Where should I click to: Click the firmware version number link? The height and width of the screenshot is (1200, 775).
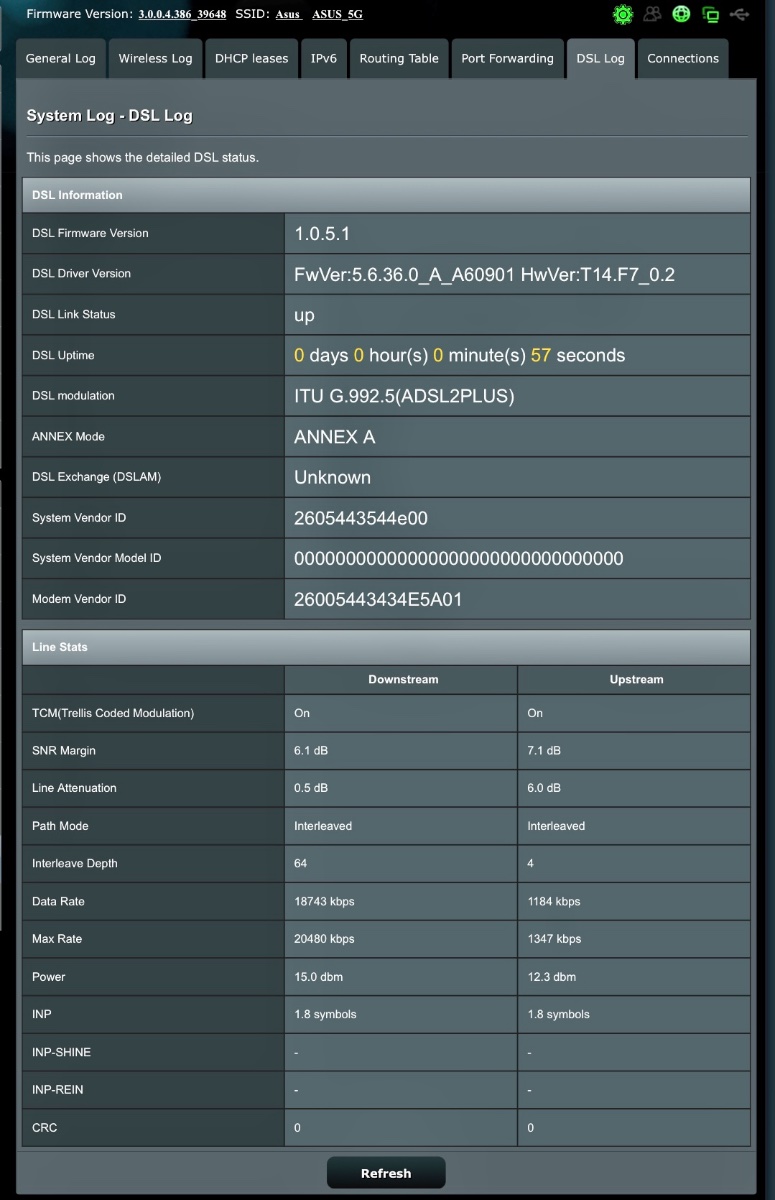pyautogui.click(x=182, y=14)
